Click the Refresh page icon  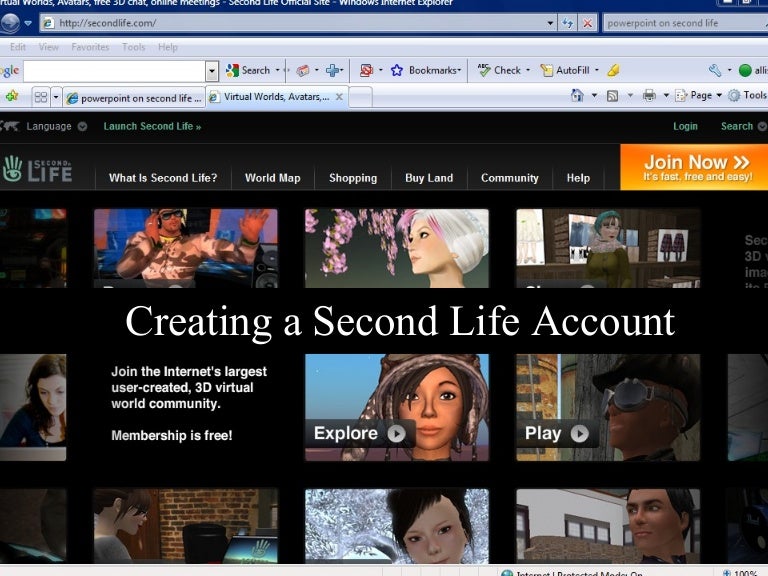pyautogui.click(x=568, y=23)
